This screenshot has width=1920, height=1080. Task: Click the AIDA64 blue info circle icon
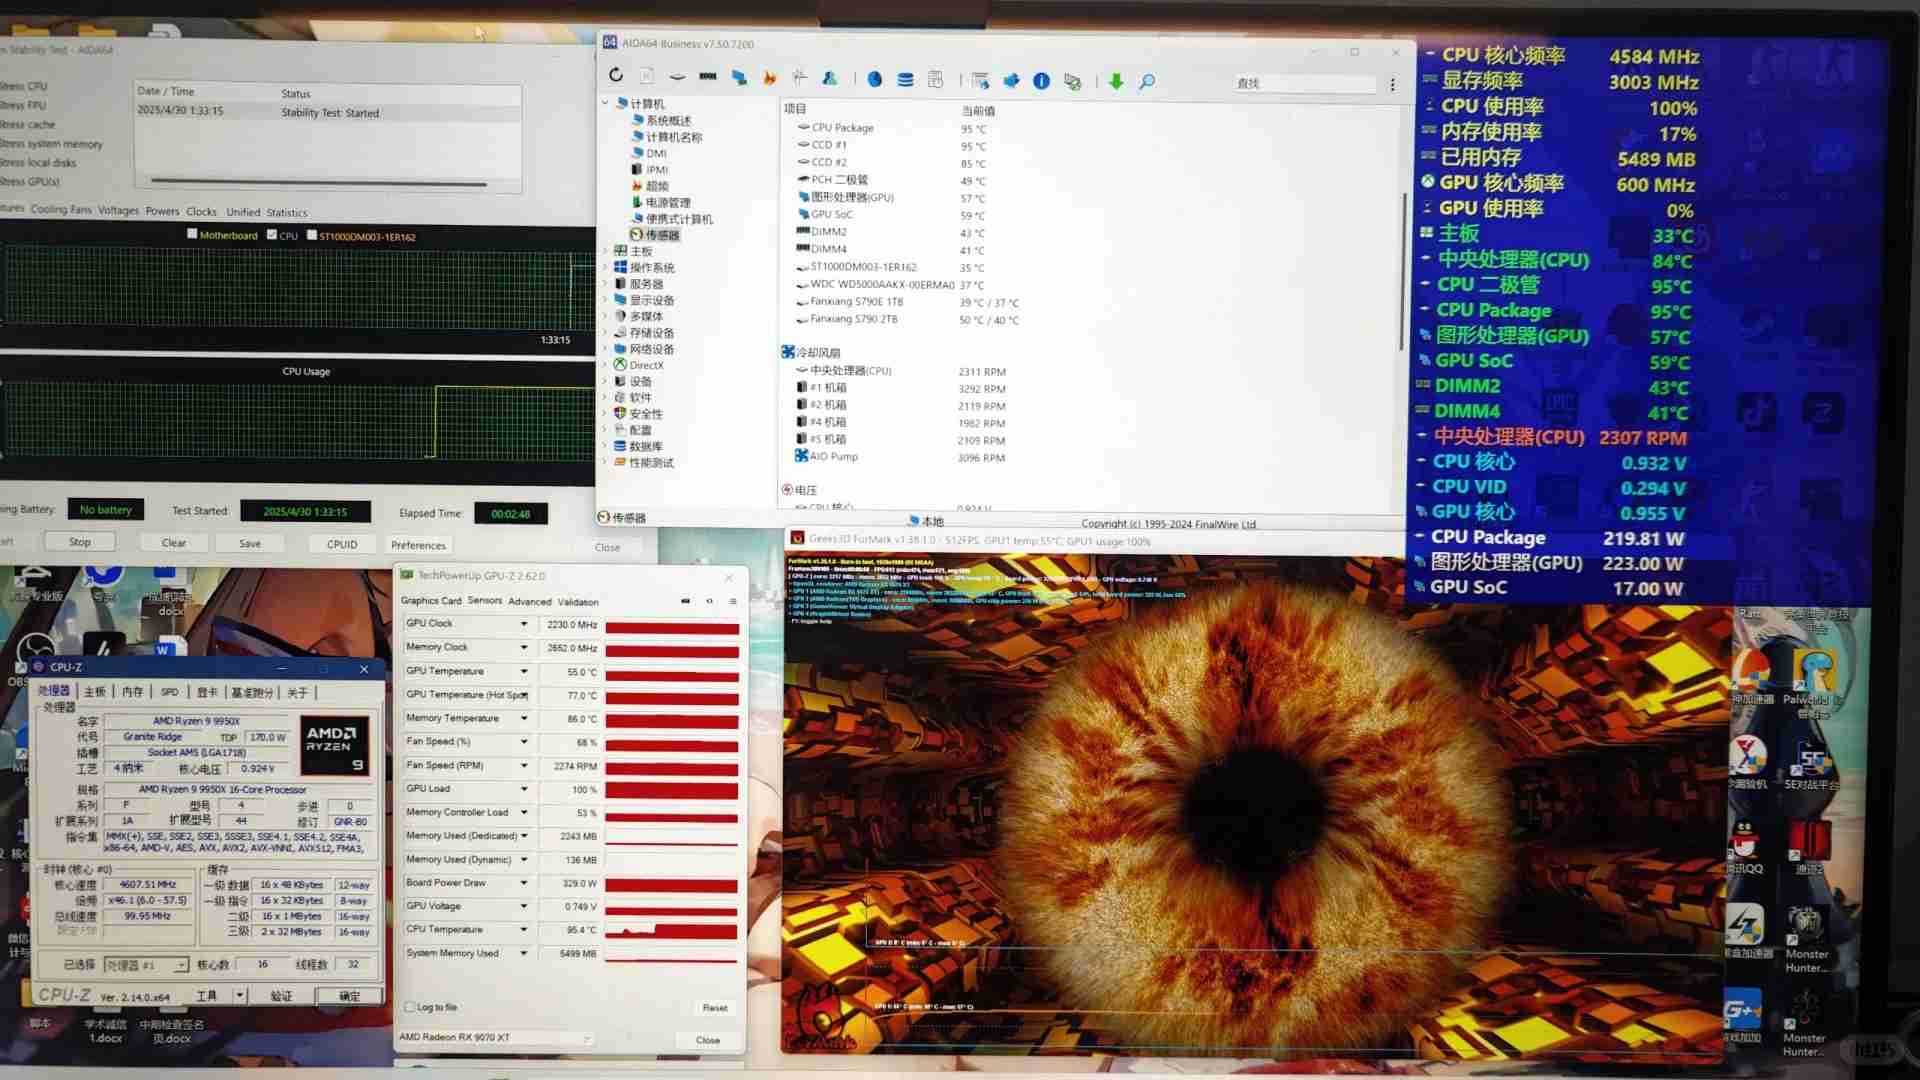coord(1042,81)
